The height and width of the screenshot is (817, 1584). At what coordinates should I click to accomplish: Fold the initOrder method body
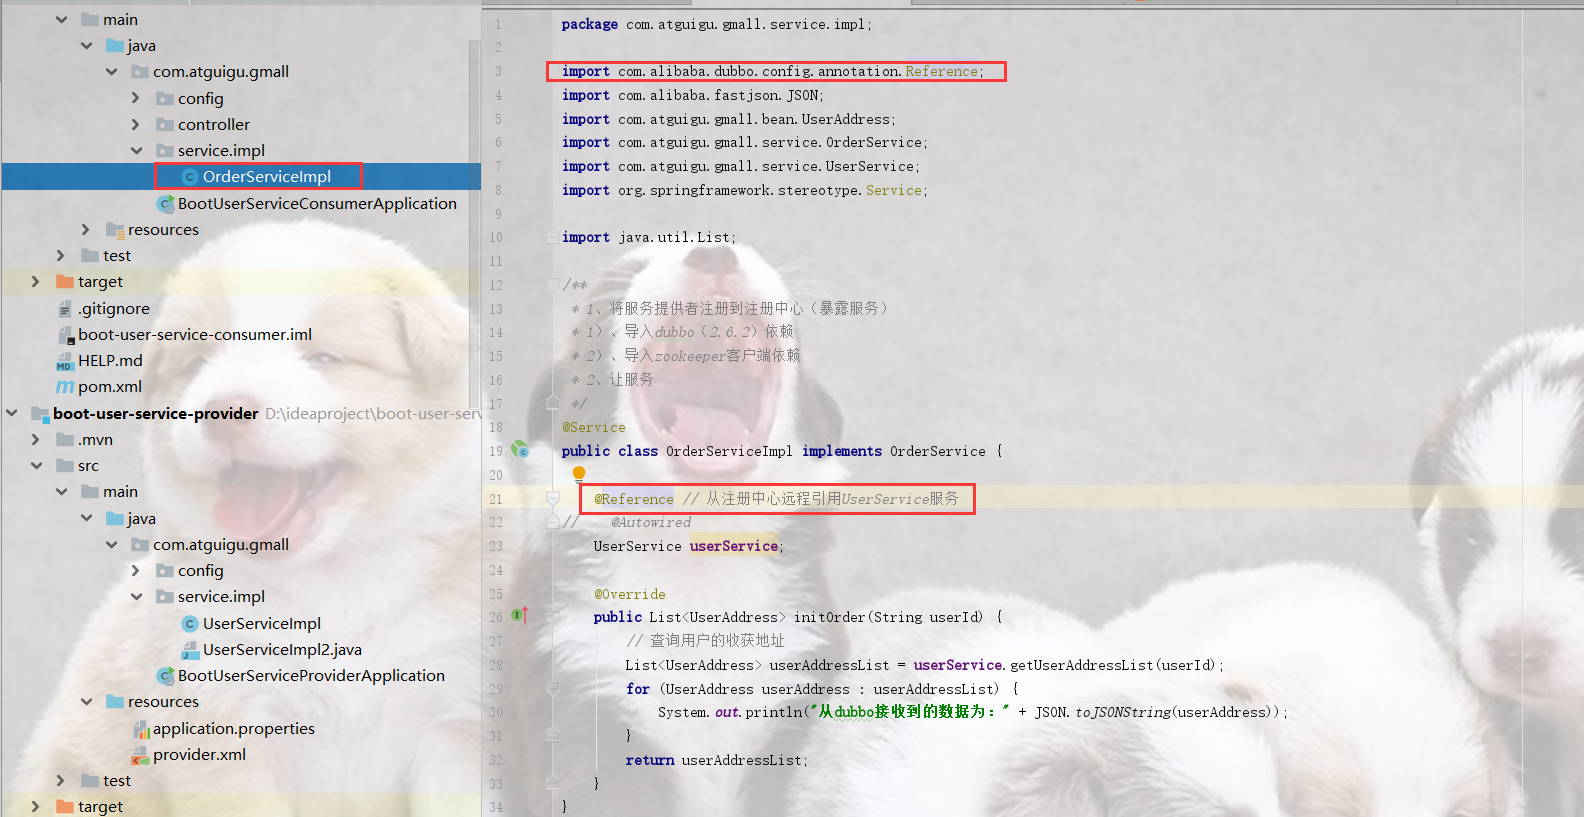click(x=552, y=616)
